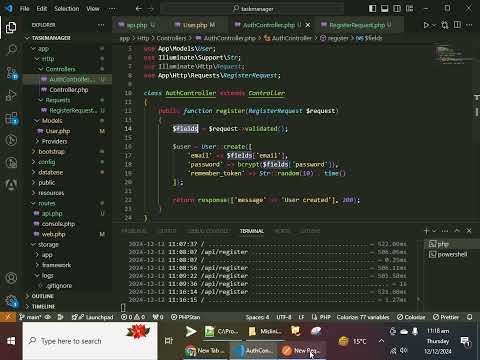Click the Windows taskbar search box
The width and height of the screenshot is (480, 360).
point(90,341)
